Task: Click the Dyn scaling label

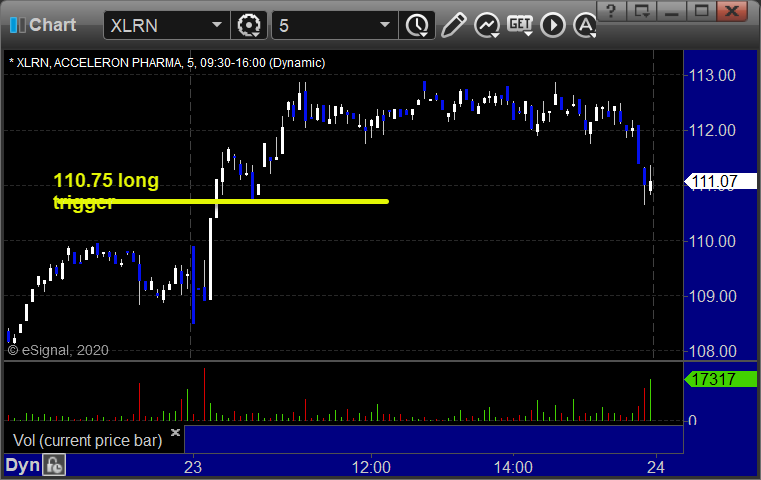Action: coord(22,465)
